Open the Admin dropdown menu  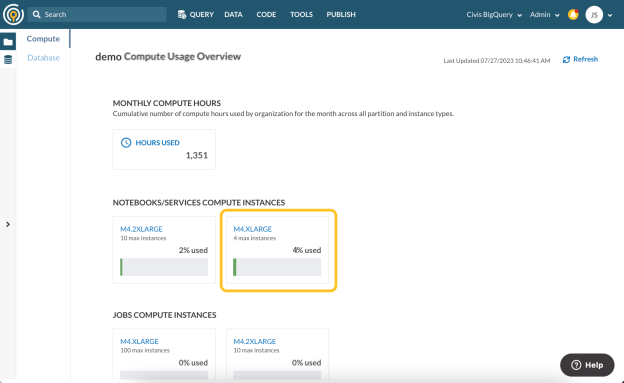pyautogui.click(x=544, y=15)
